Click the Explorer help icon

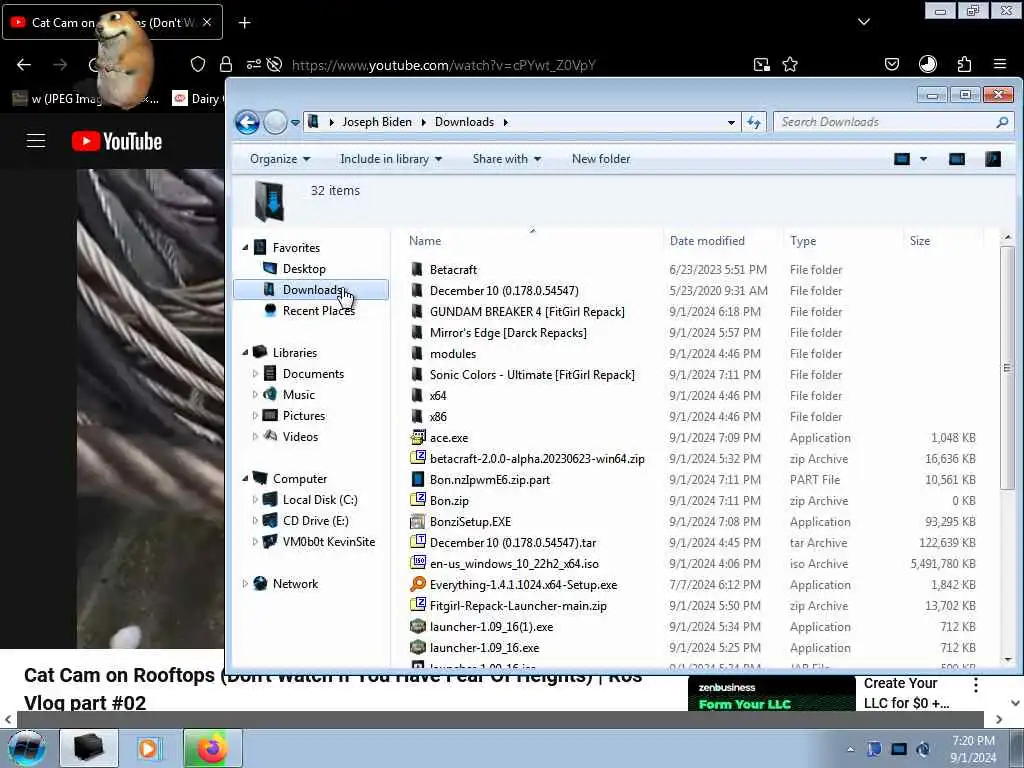pos(993,159)
